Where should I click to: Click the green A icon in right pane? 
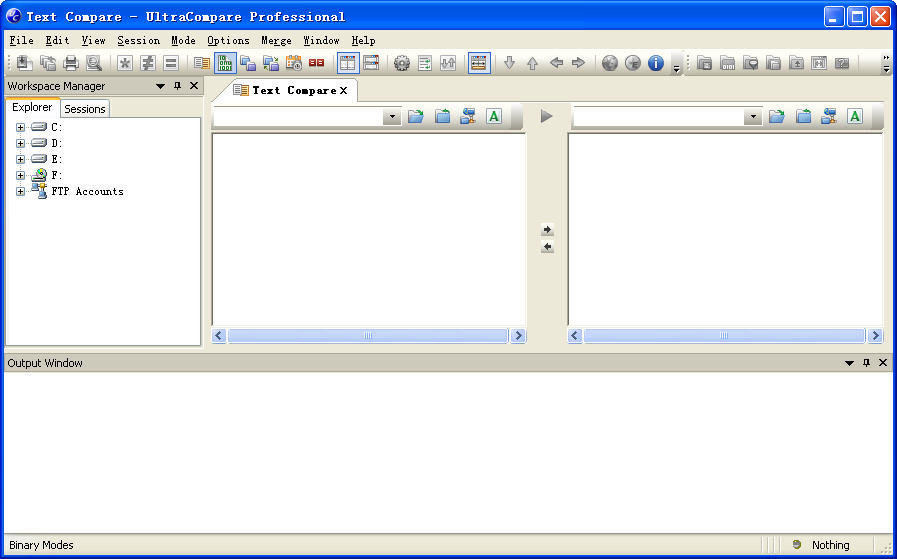[855, 117]
